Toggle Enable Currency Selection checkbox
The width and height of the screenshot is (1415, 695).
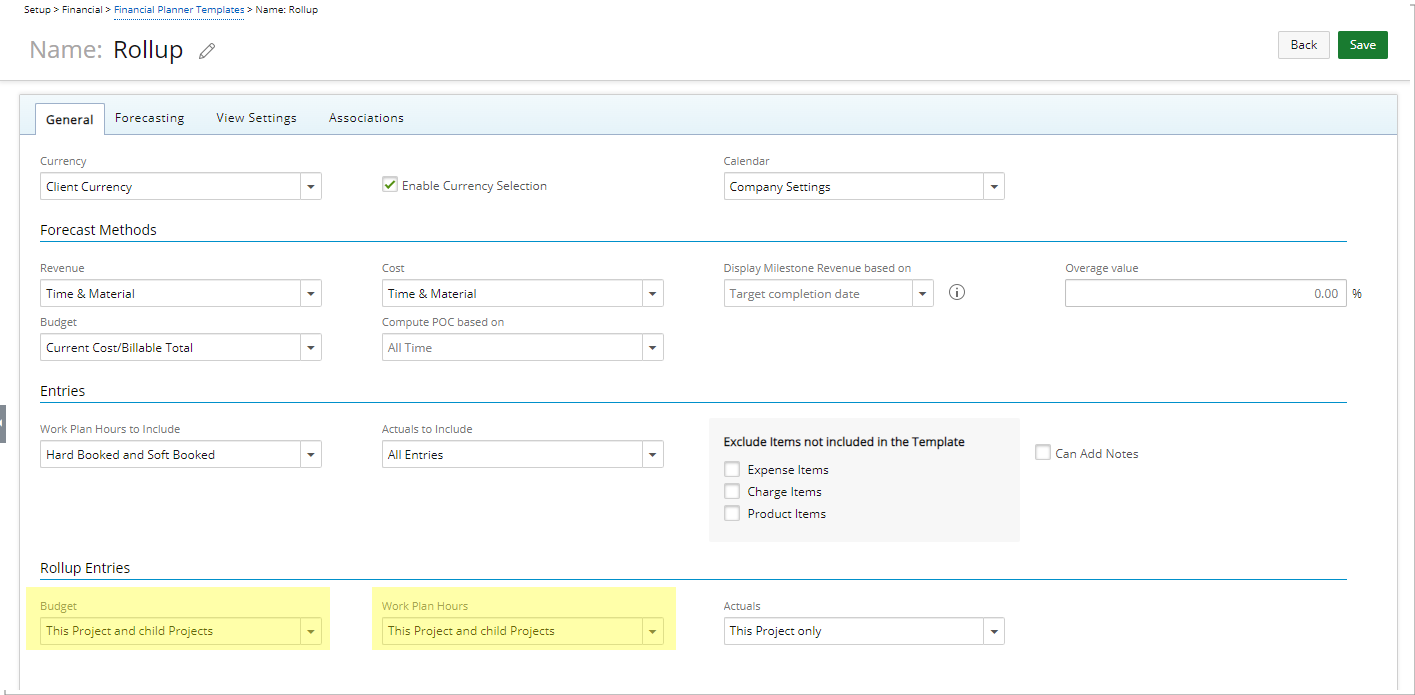click(x=390, y=185)
